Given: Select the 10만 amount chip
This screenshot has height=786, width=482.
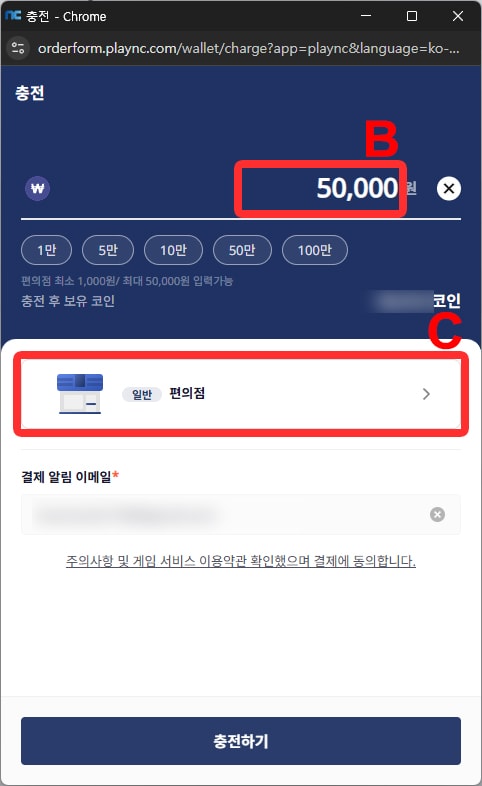Looking at the screenshot, I should pos(173,250).
